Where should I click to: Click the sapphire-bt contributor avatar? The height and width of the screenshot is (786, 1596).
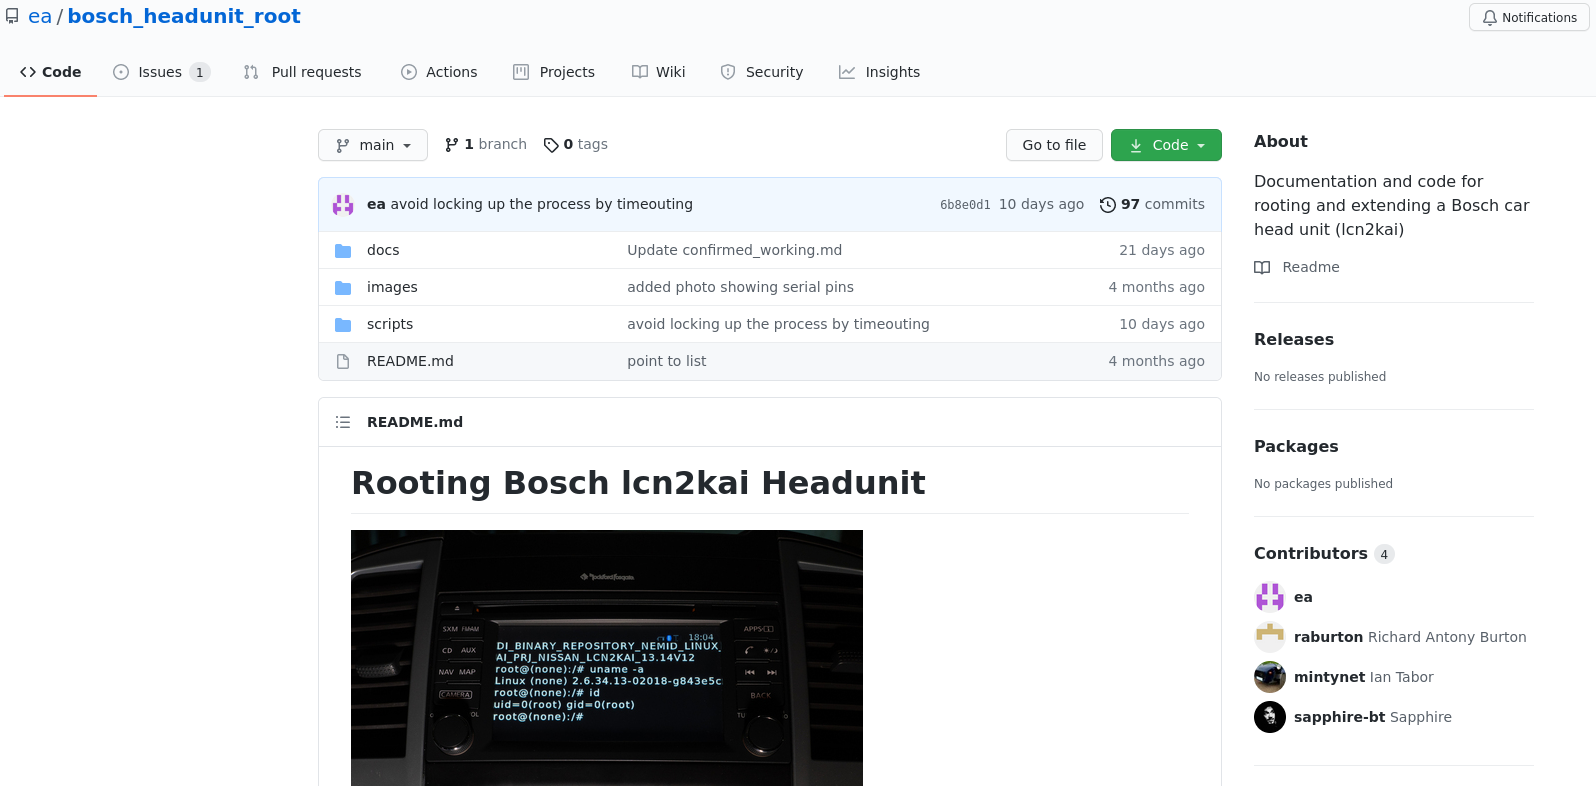1270,717
